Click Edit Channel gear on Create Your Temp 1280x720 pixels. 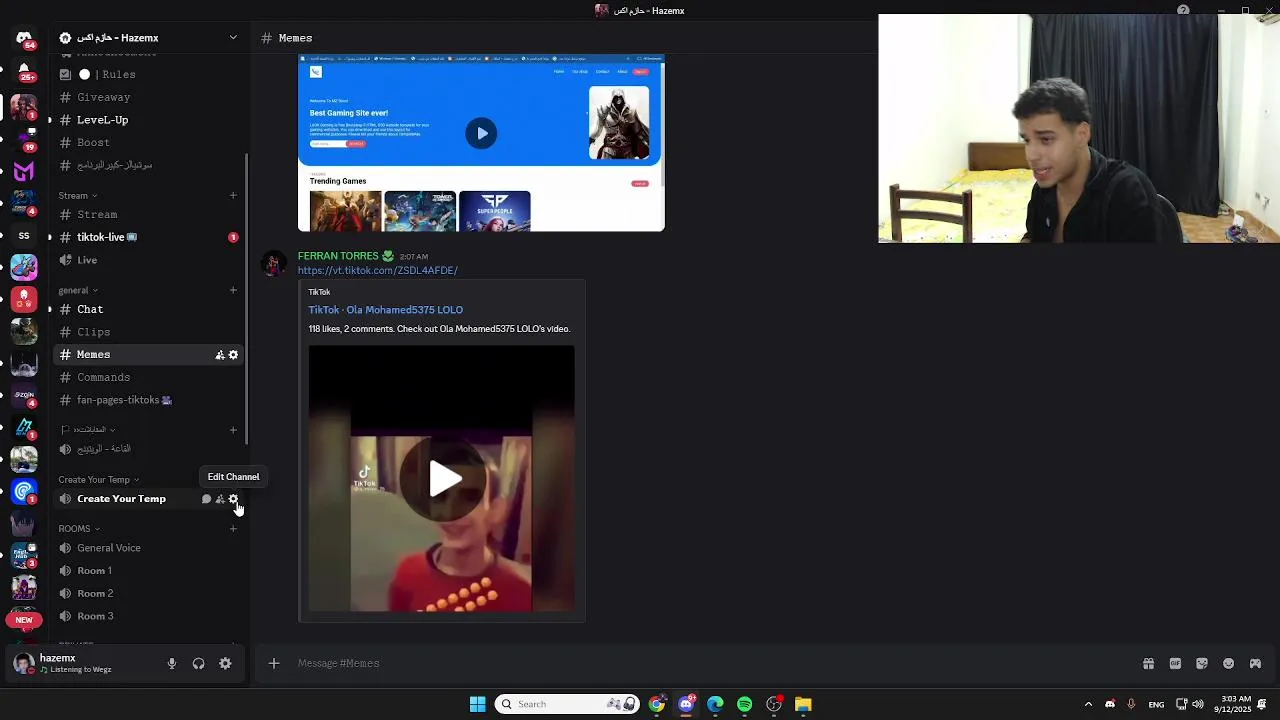[234, 499]
